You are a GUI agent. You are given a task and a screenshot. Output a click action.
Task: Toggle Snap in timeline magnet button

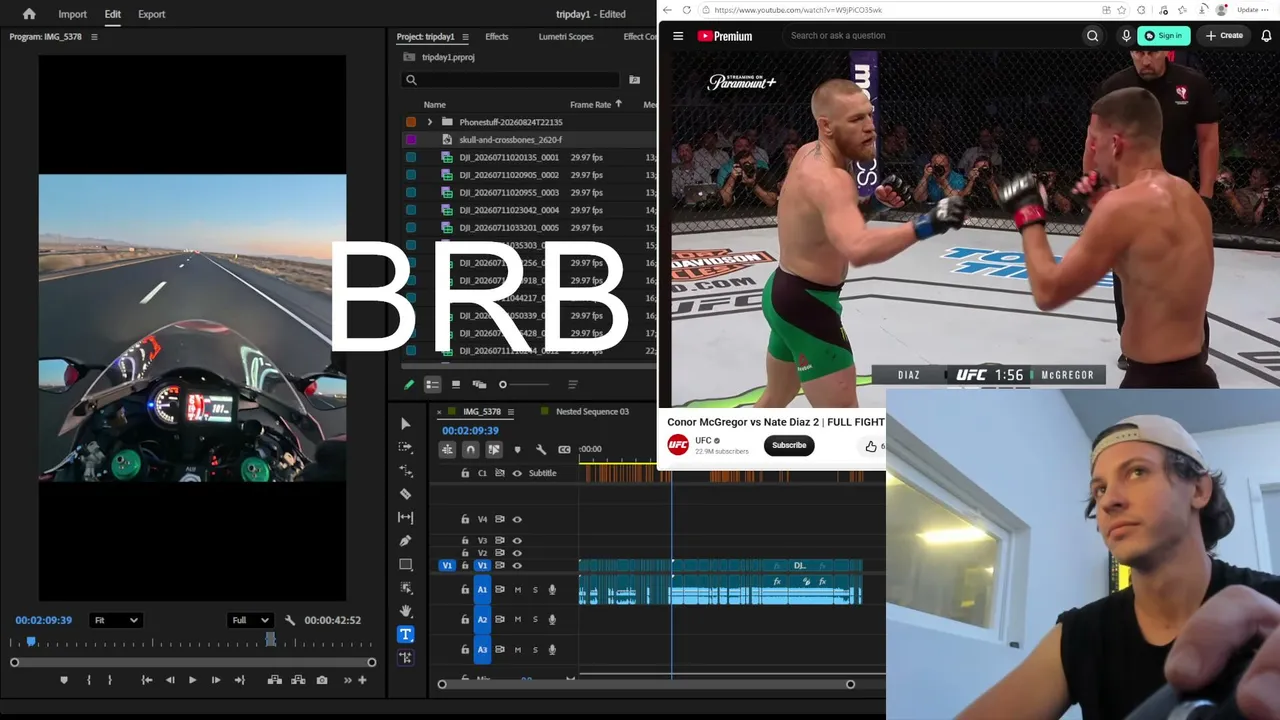470,450
